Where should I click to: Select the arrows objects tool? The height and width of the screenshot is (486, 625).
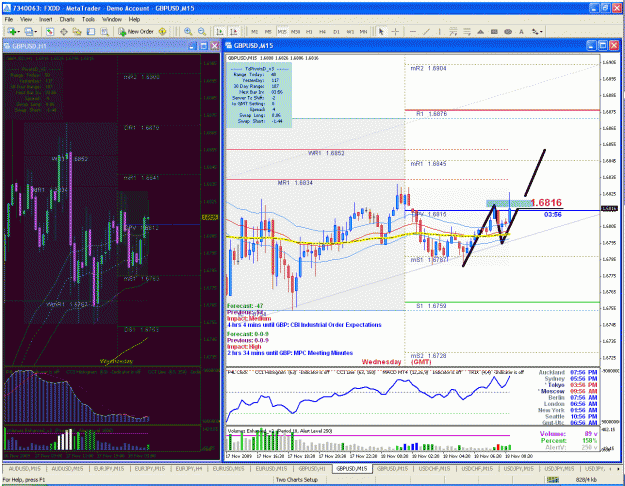pyautogui.click(x=535, y=31)
